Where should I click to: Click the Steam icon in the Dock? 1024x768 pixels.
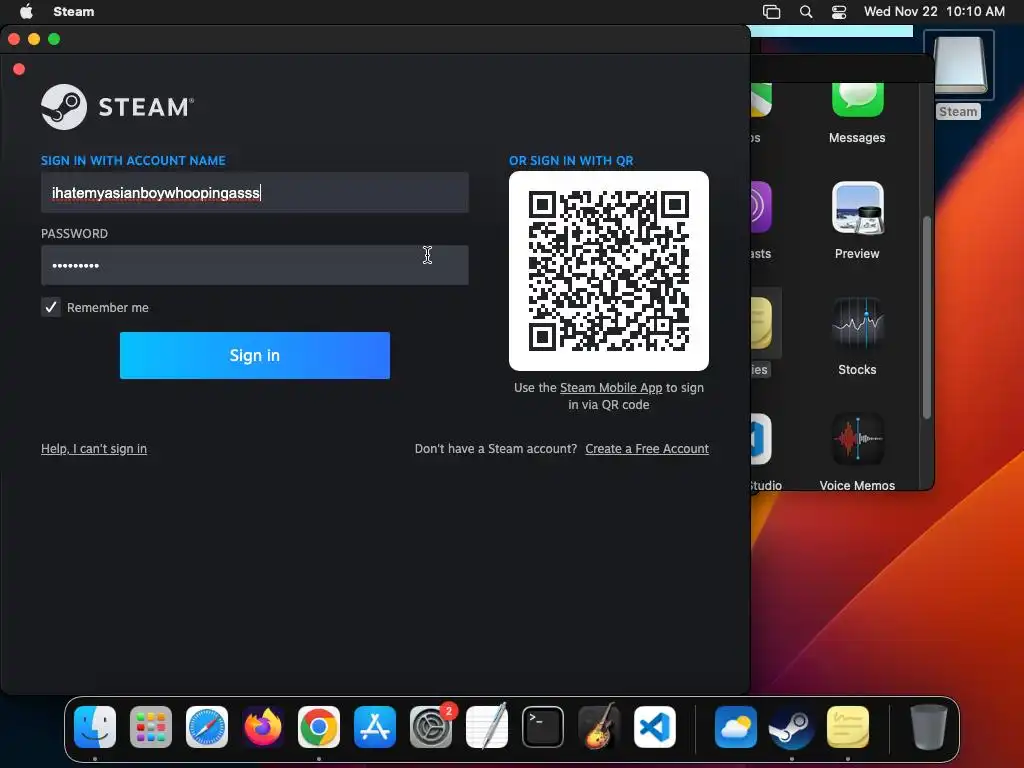pyautogui.click(x=792, y=727)
